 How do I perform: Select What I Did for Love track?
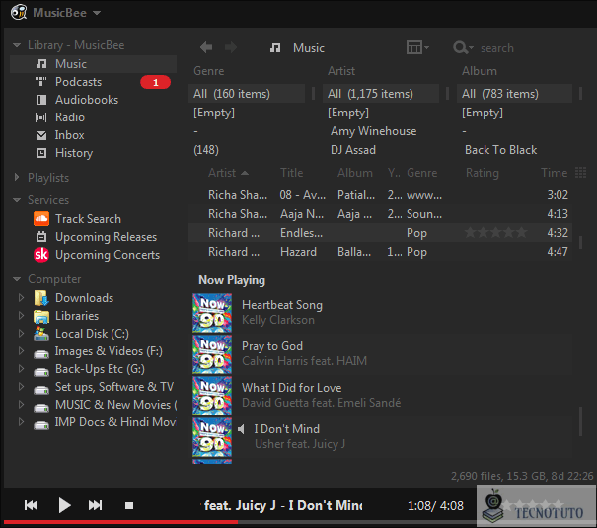[x=292, y=388]
